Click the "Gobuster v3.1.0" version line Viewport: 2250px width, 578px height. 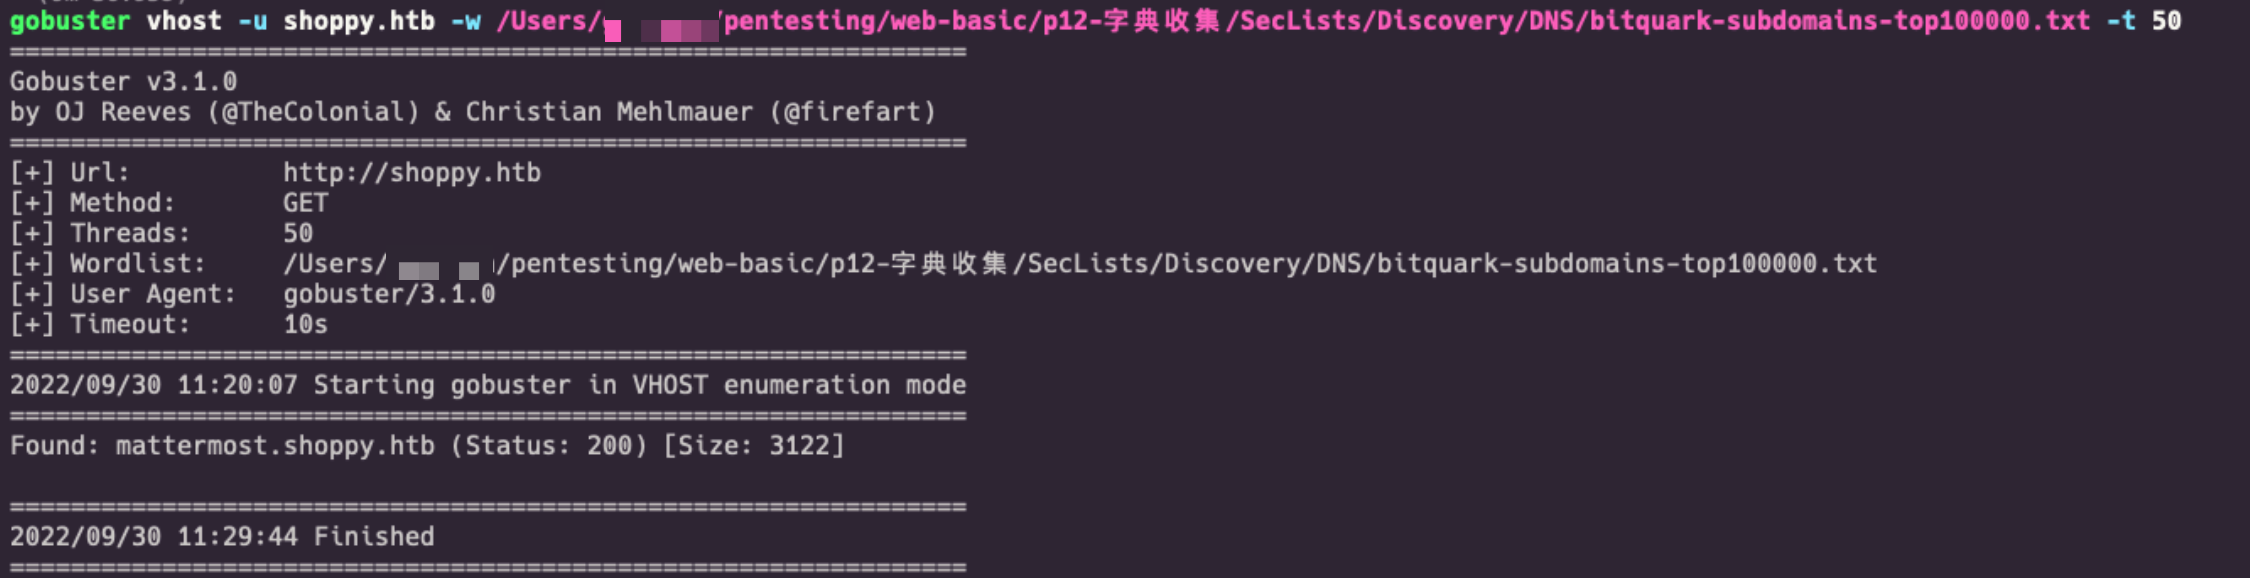click(123, 81)
